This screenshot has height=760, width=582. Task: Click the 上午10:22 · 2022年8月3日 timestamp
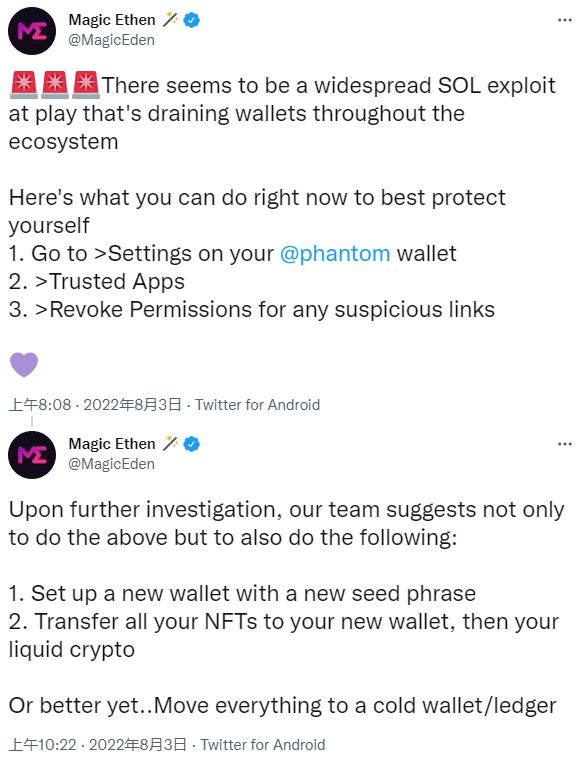[98, 745]
